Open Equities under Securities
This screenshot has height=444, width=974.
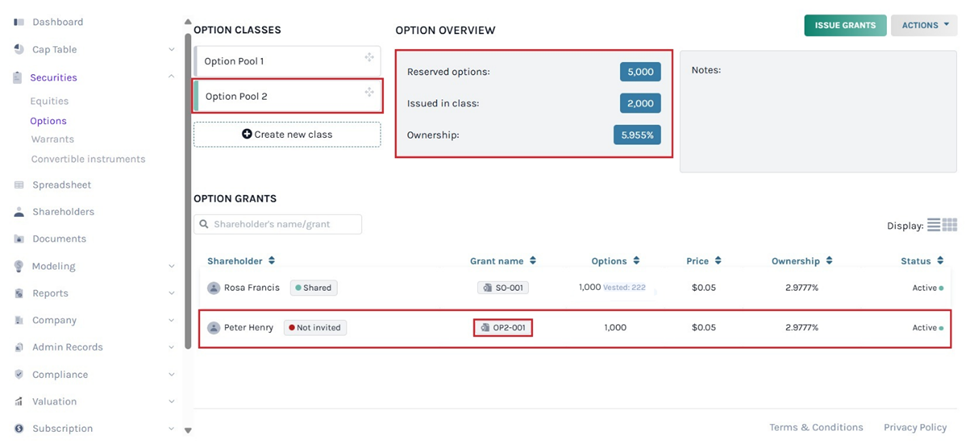tap(49, 101)
